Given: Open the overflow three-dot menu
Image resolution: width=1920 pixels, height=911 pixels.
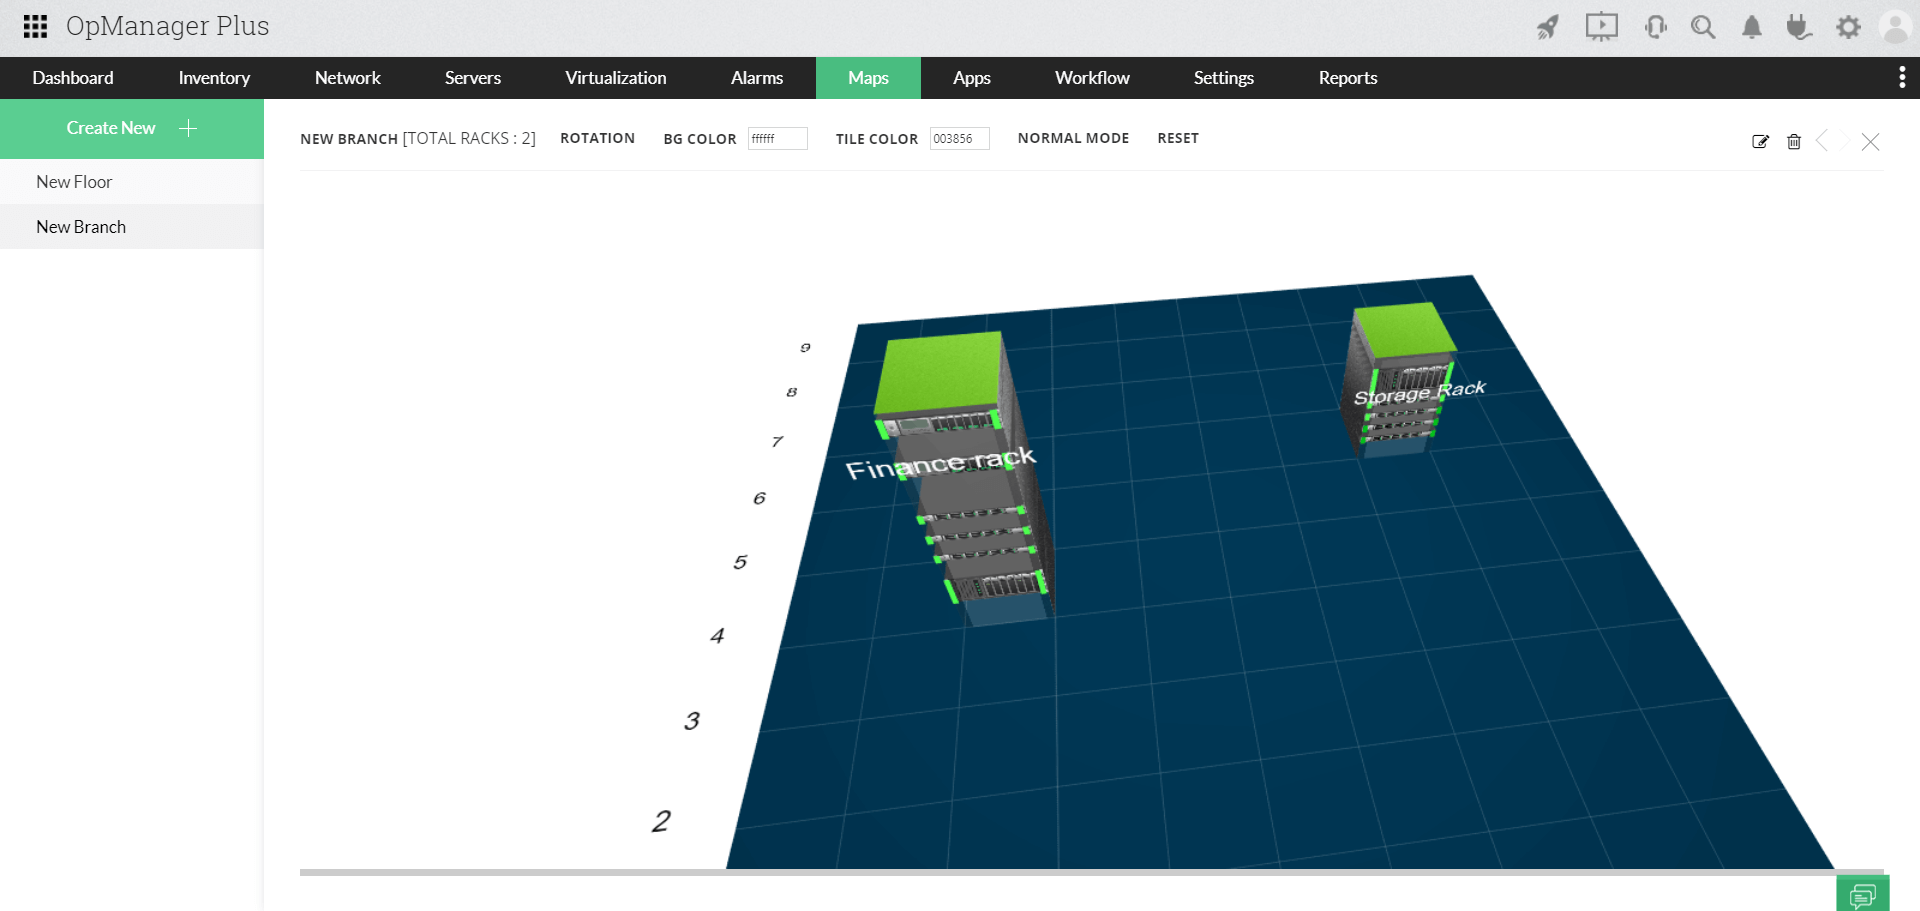Looking at the screenshot, I should (1902, 77).
